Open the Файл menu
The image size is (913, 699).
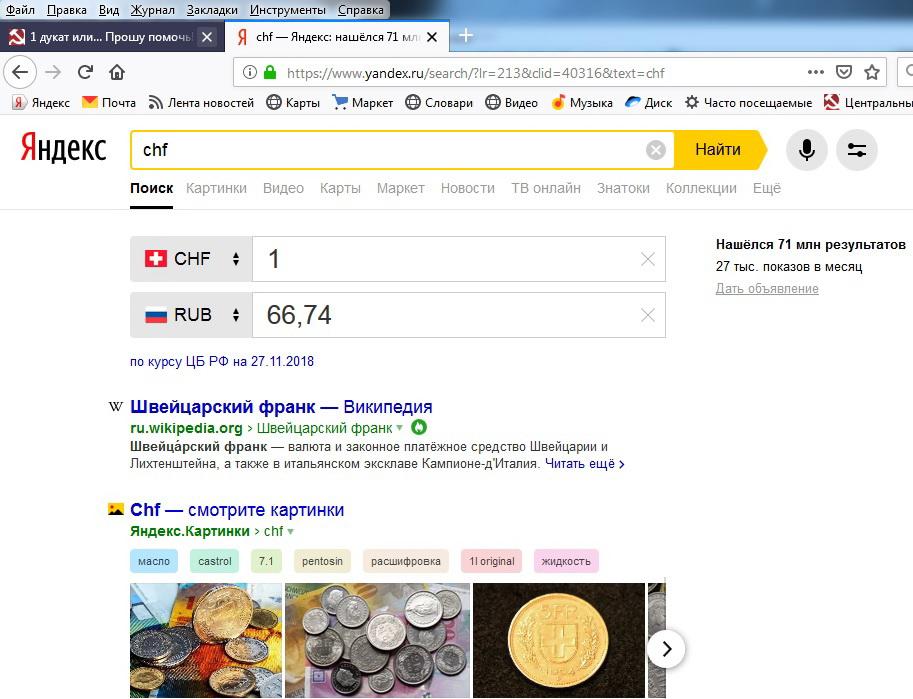point(20,10)
